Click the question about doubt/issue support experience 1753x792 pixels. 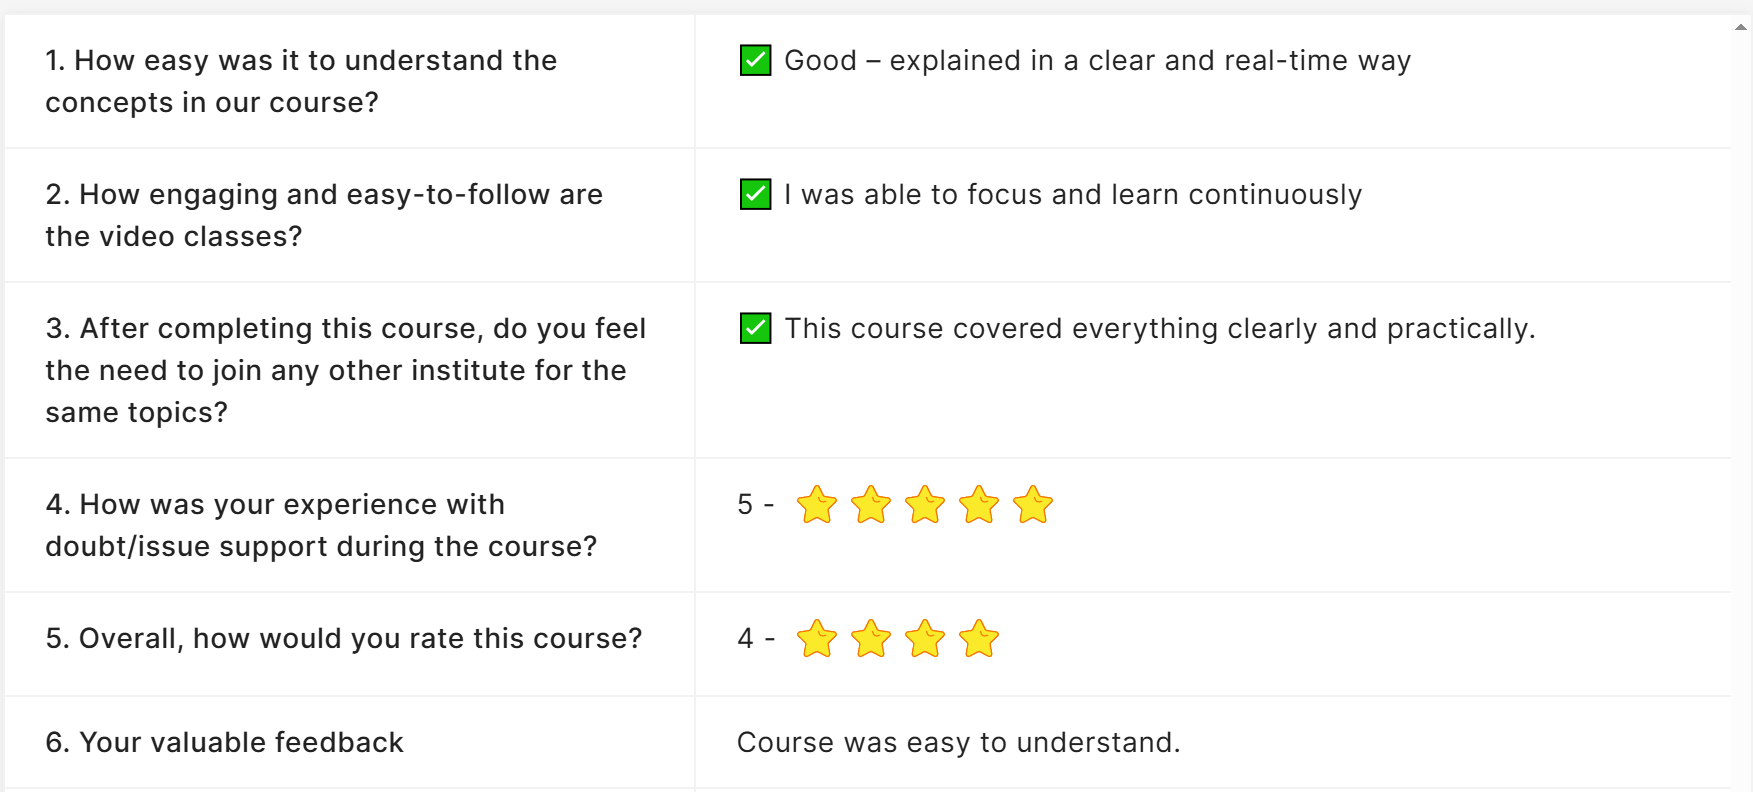(321, 525)
